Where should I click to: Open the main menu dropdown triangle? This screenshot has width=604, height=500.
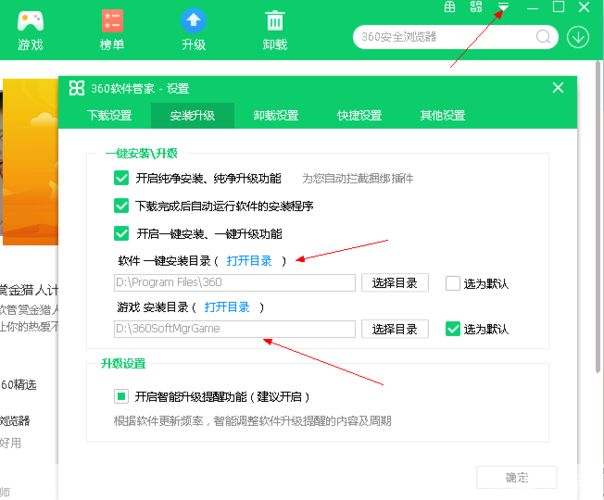click(503, 7)
